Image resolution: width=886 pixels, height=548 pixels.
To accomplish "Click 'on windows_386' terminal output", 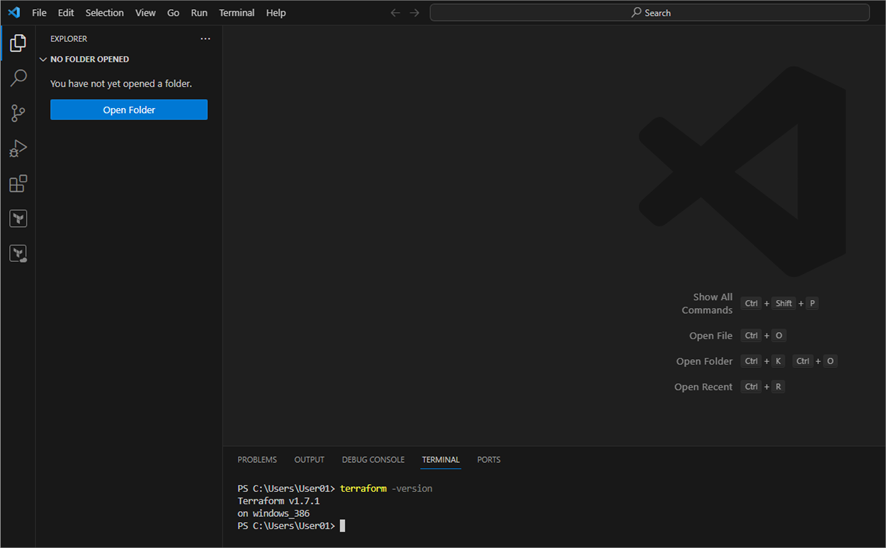I will [273, 513].
